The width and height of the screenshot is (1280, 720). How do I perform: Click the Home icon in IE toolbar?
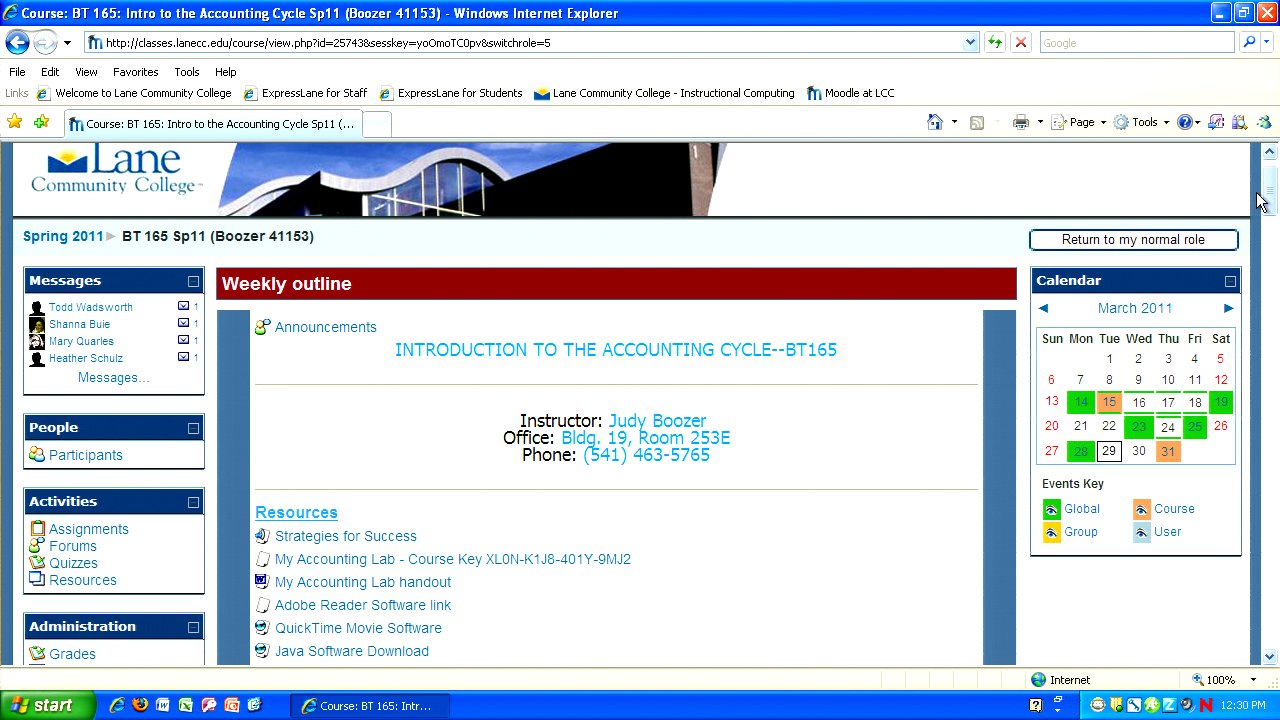point(935,122)
